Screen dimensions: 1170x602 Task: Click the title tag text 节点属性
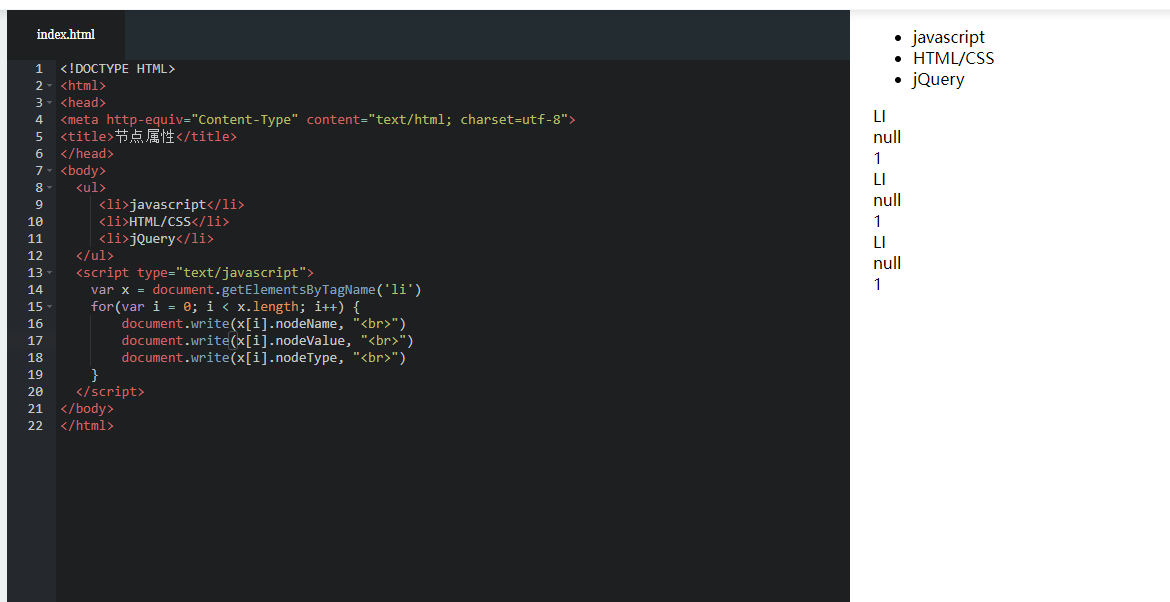[145, 137]
